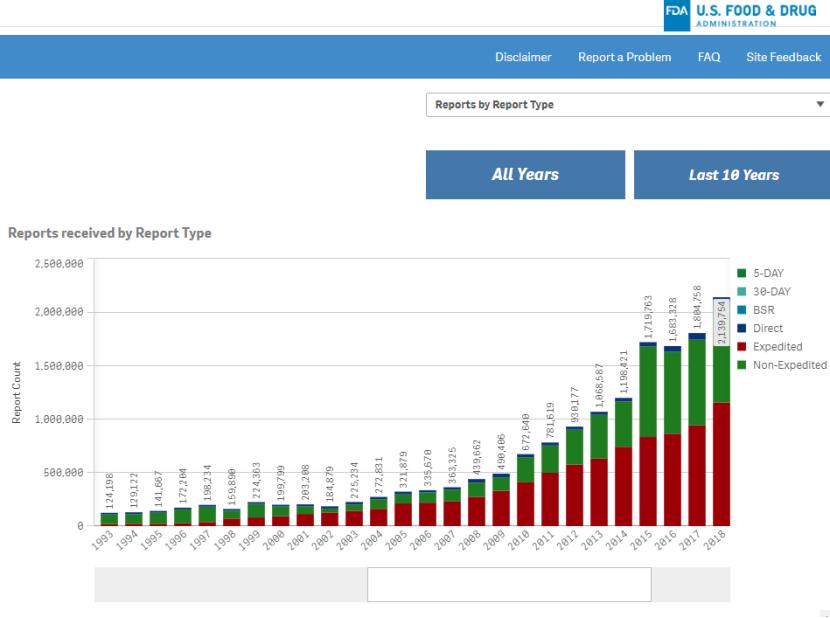830x618 pixels.
Task: Toggle the Expedited legend entry
Action: pos(776,347)
